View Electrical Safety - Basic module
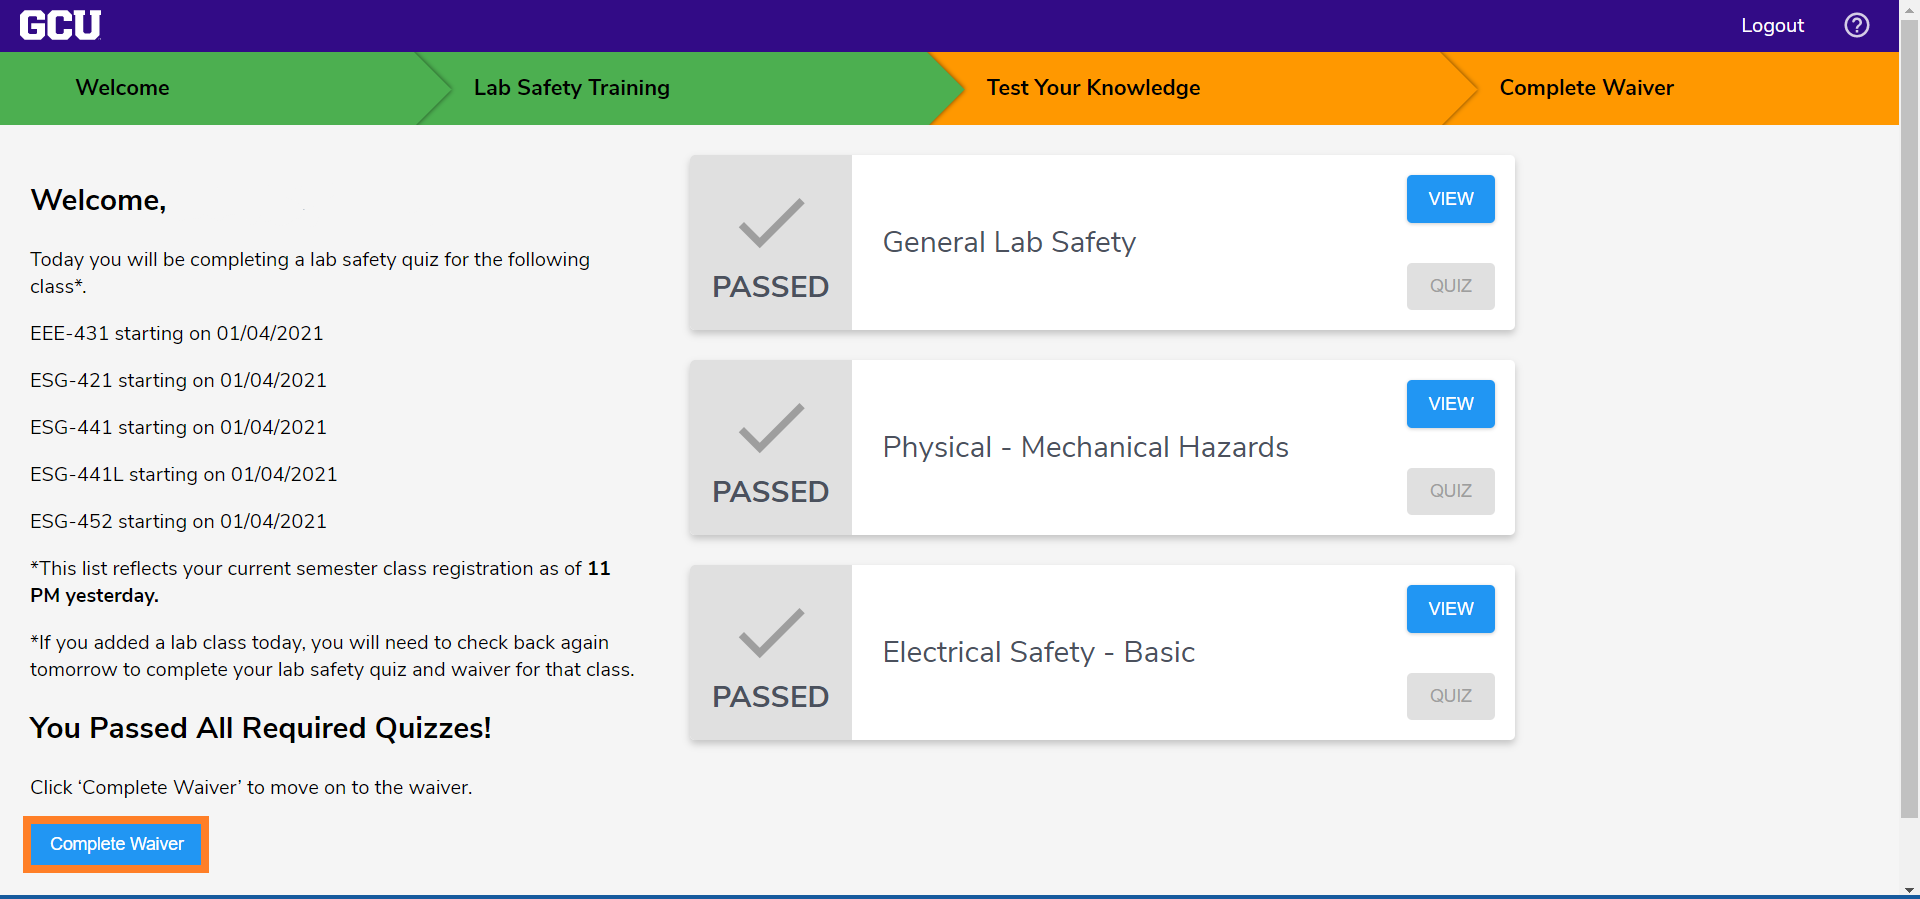 coord(1450,609)
